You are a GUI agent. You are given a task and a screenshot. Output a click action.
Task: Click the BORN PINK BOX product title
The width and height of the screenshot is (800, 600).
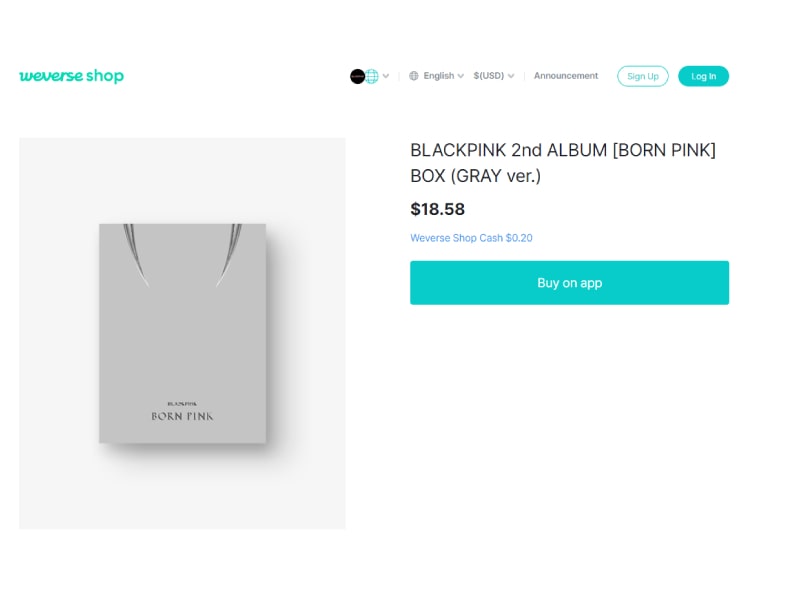(563, 163)
